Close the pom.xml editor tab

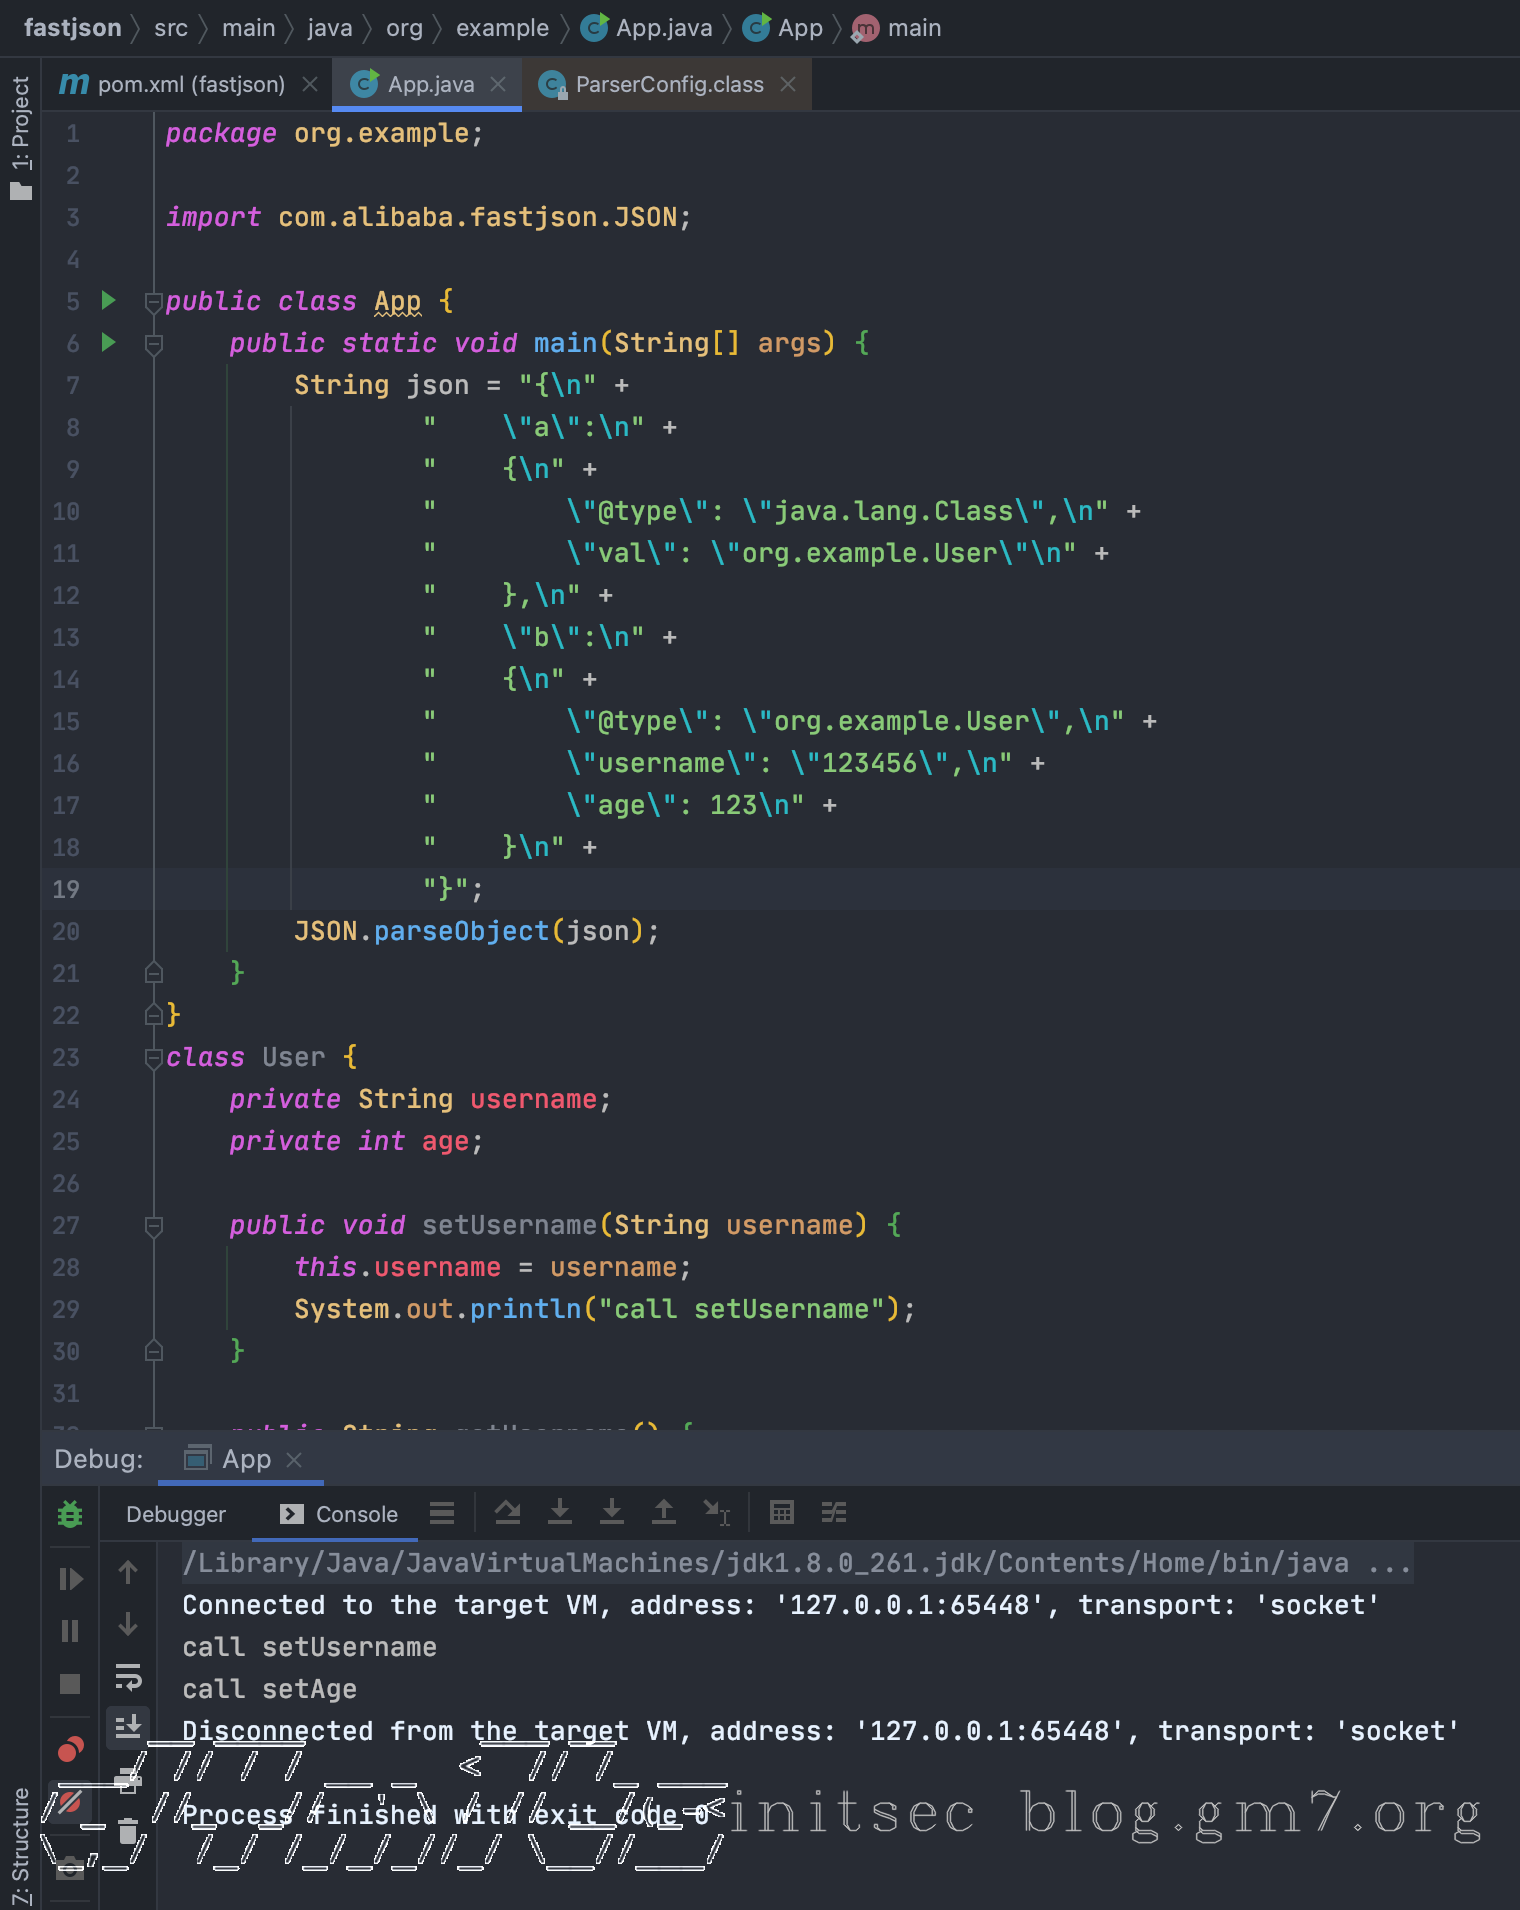pos(310,85)
